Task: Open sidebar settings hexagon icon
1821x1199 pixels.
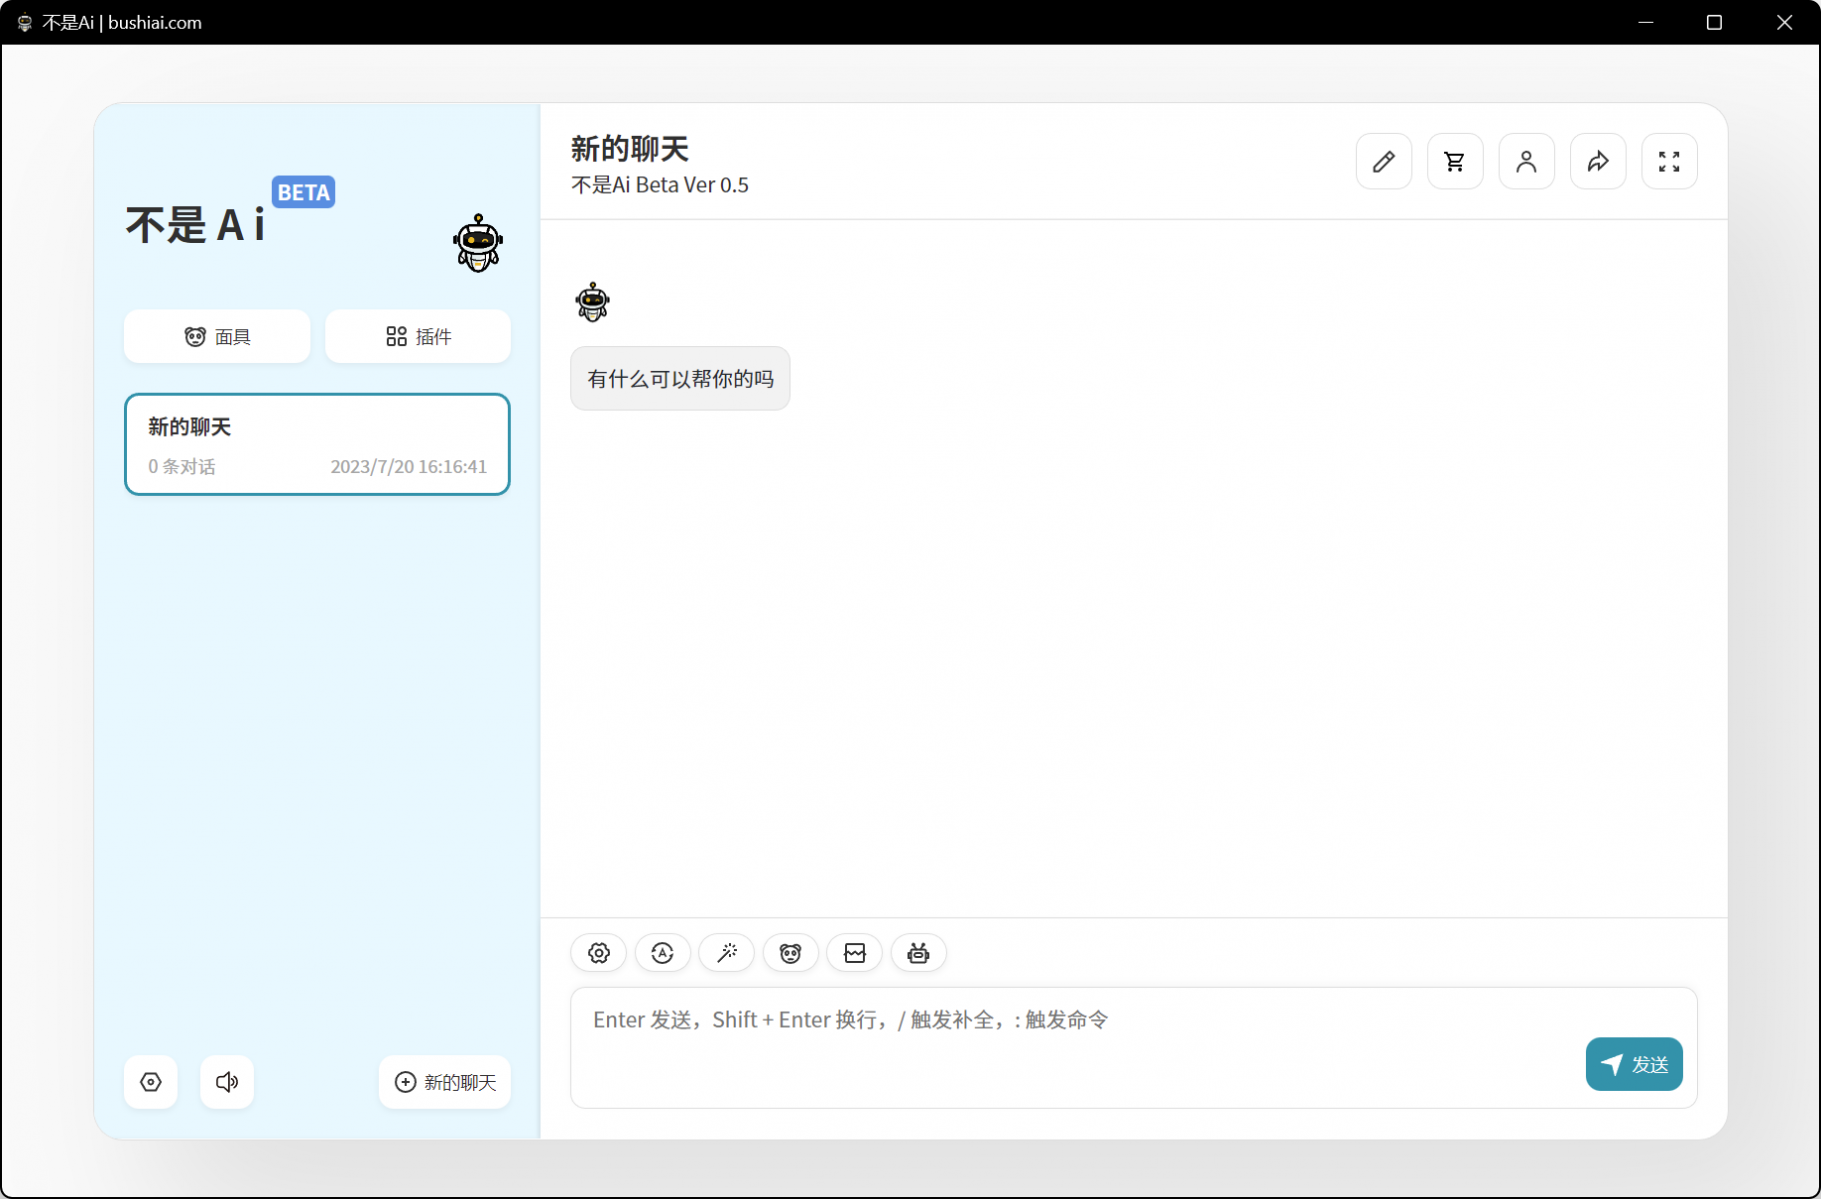Action: [151, 1082]
